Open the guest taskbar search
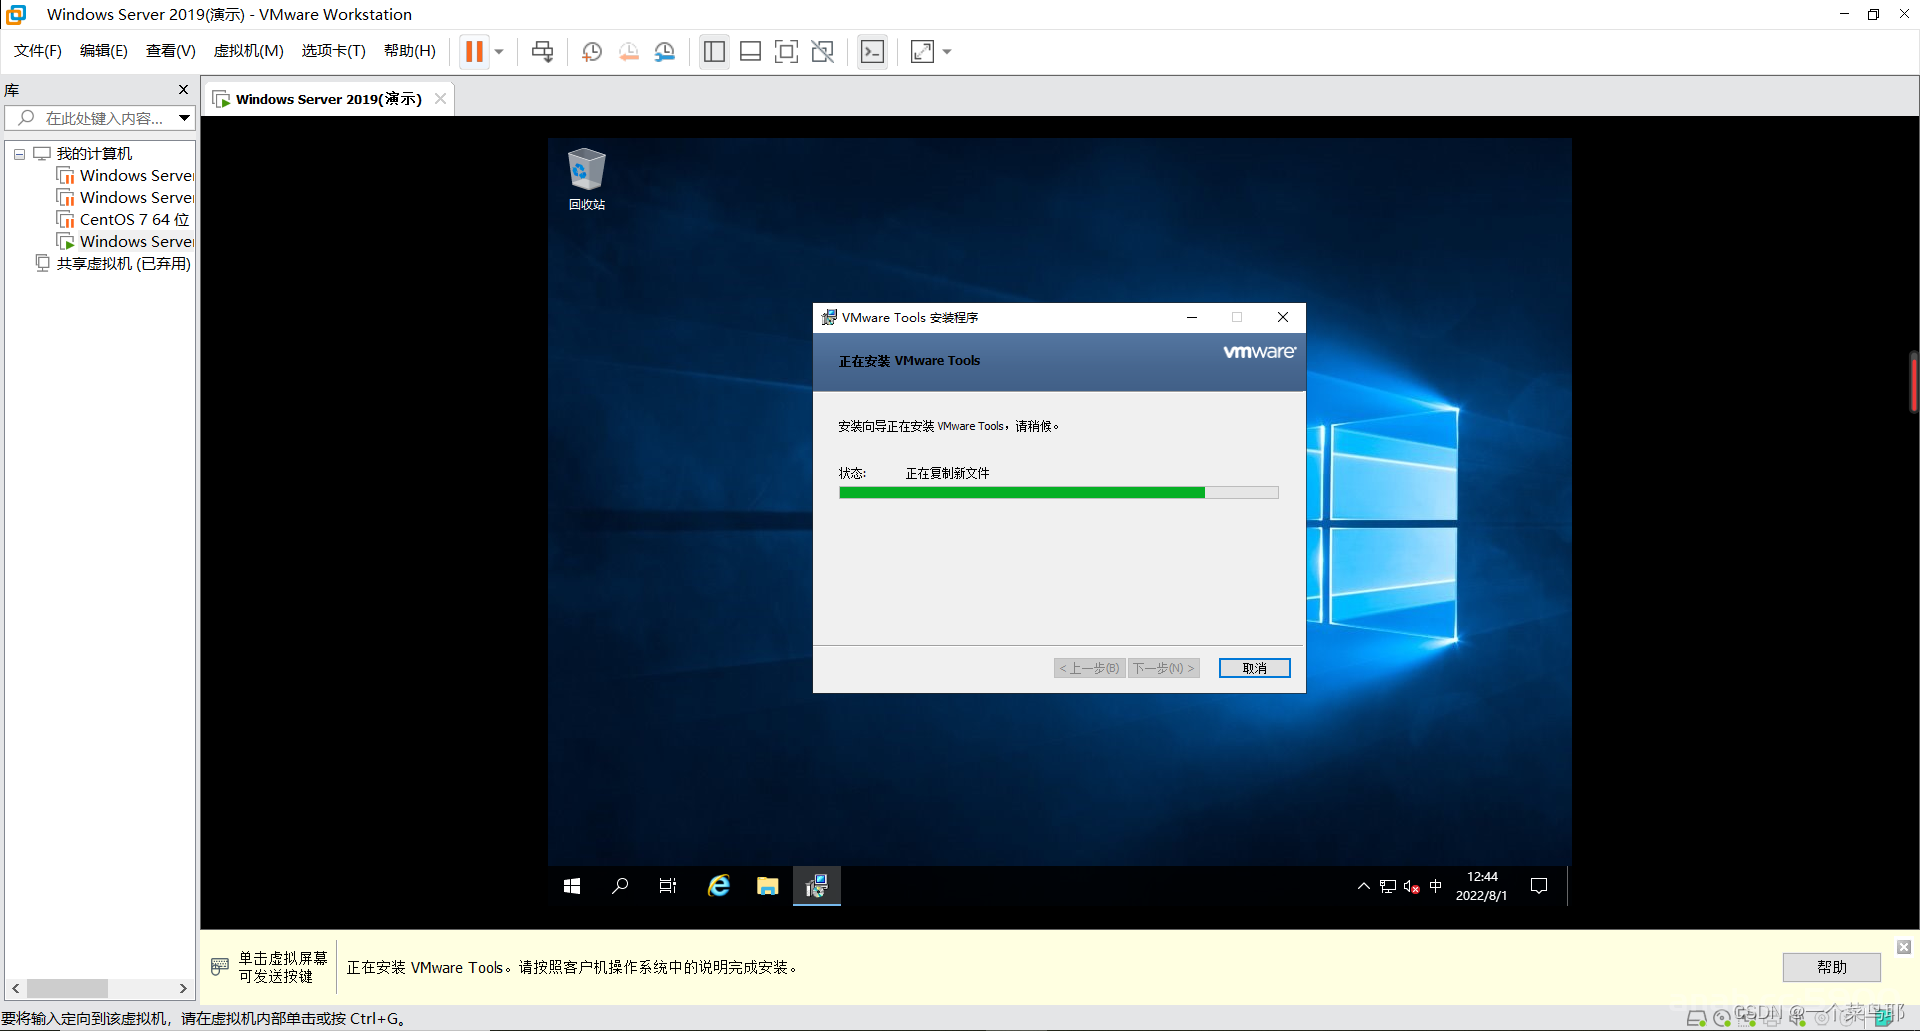 620,886
